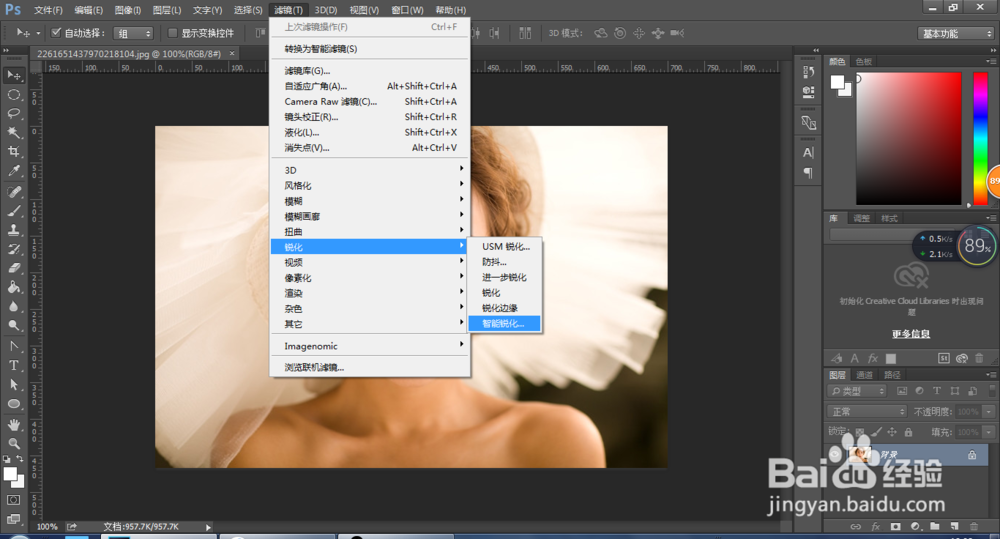Select the Elliptical Marquee tool

coord(13,94)
